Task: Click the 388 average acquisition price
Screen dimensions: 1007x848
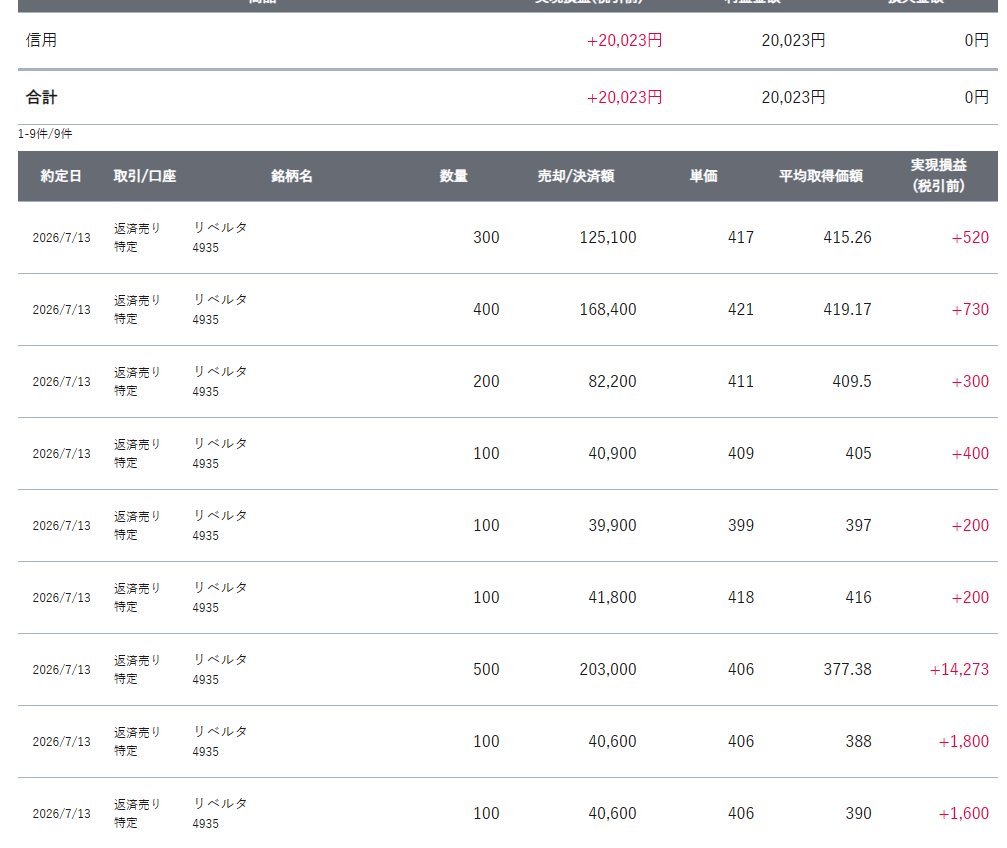Action: 858,741
